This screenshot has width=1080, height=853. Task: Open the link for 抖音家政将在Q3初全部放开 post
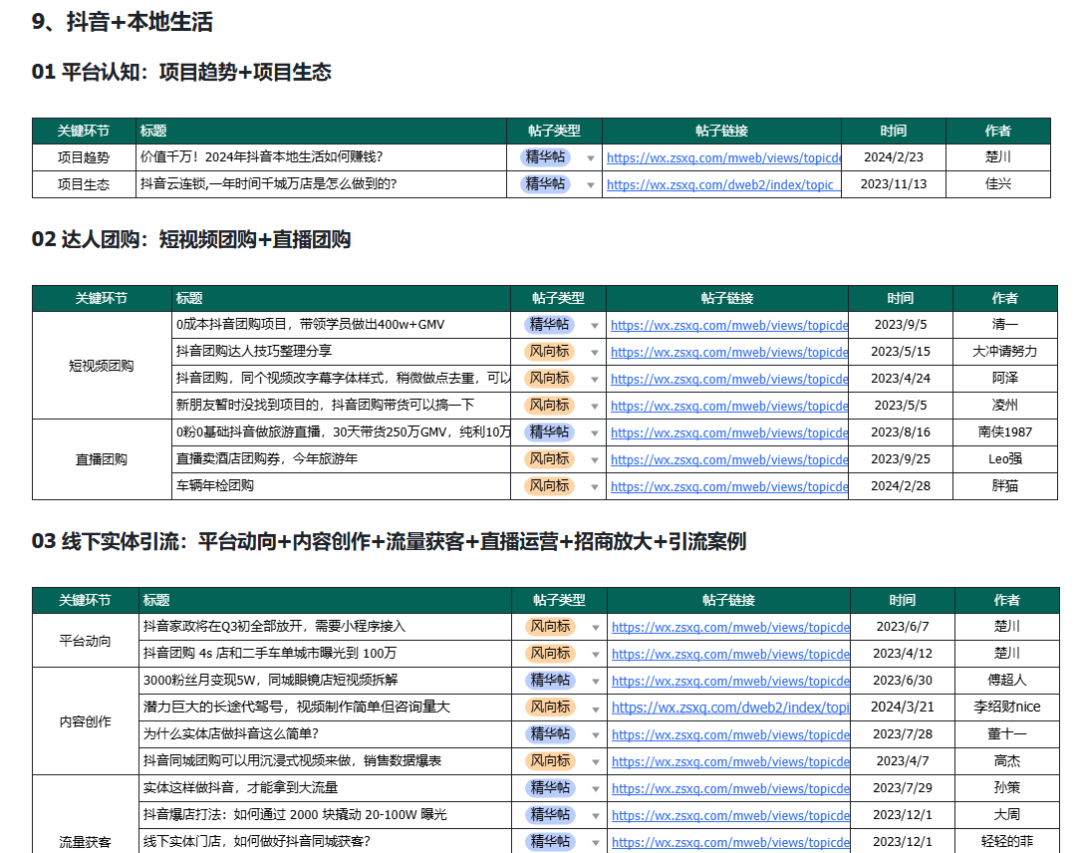tap(730, 627)
